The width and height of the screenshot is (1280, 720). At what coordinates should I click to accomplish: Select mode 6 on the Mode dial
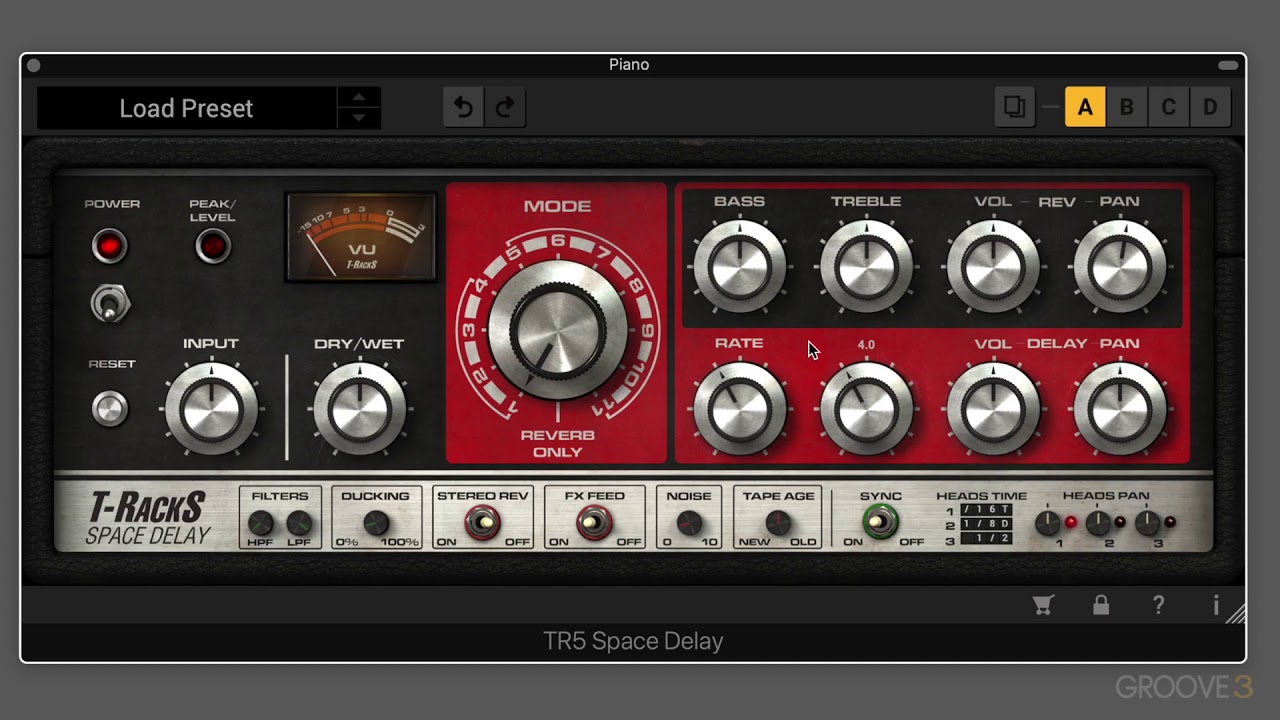coord(558,241)
